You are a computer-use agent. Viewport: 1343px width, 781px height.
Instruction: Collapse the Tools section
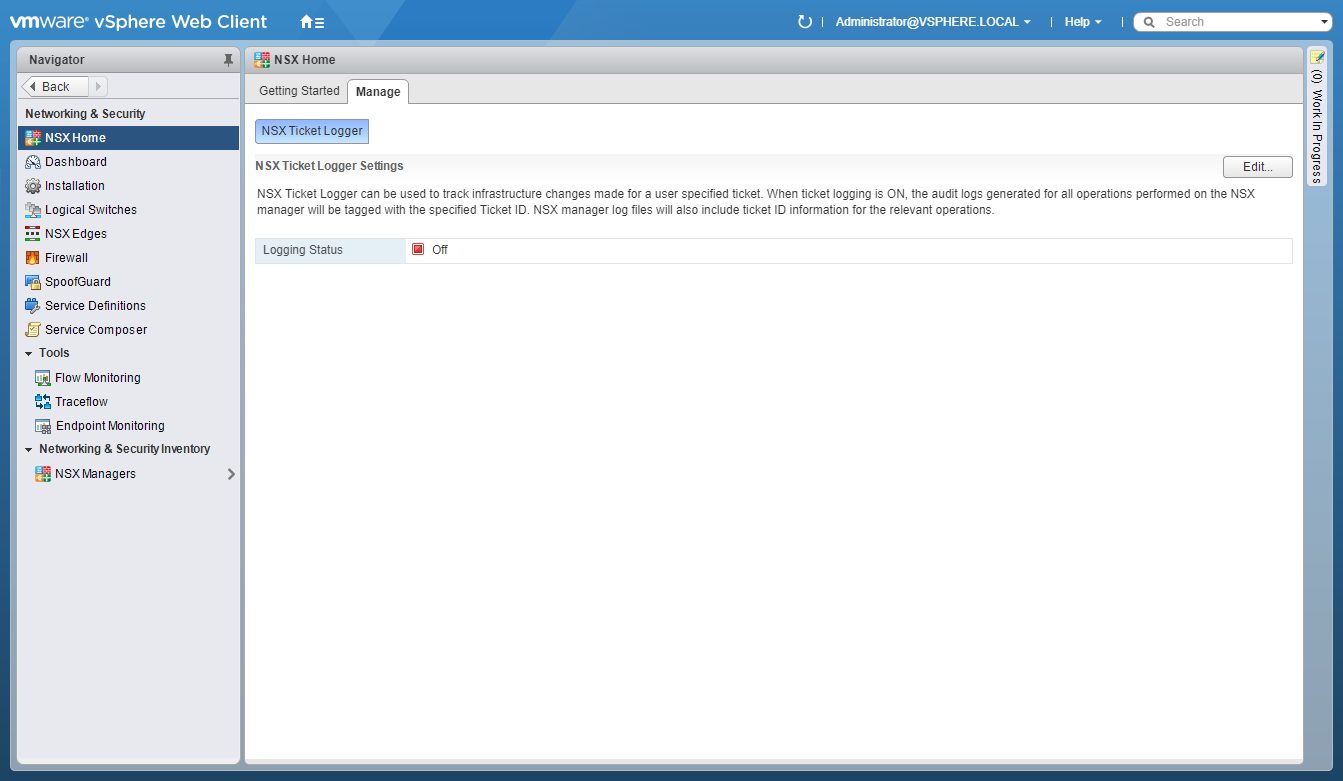(x=29, y=353)
